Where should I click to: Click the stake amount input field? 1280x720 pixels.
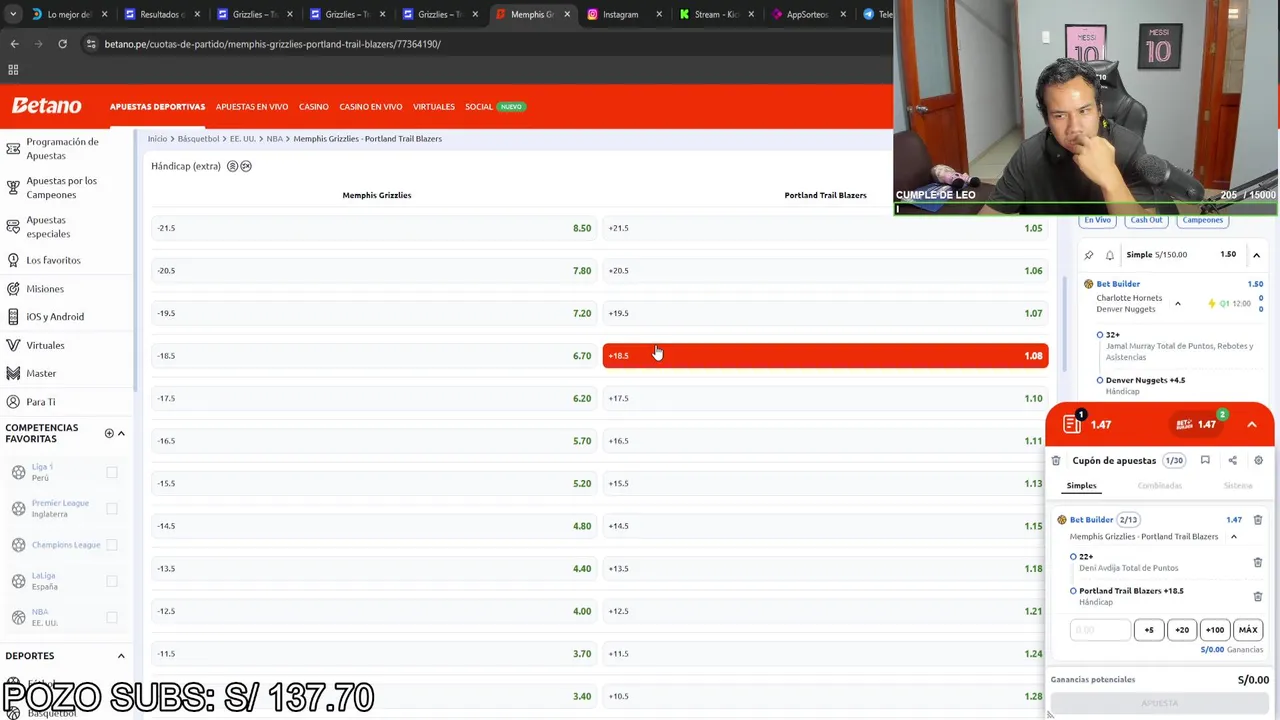click(1100, 630)
